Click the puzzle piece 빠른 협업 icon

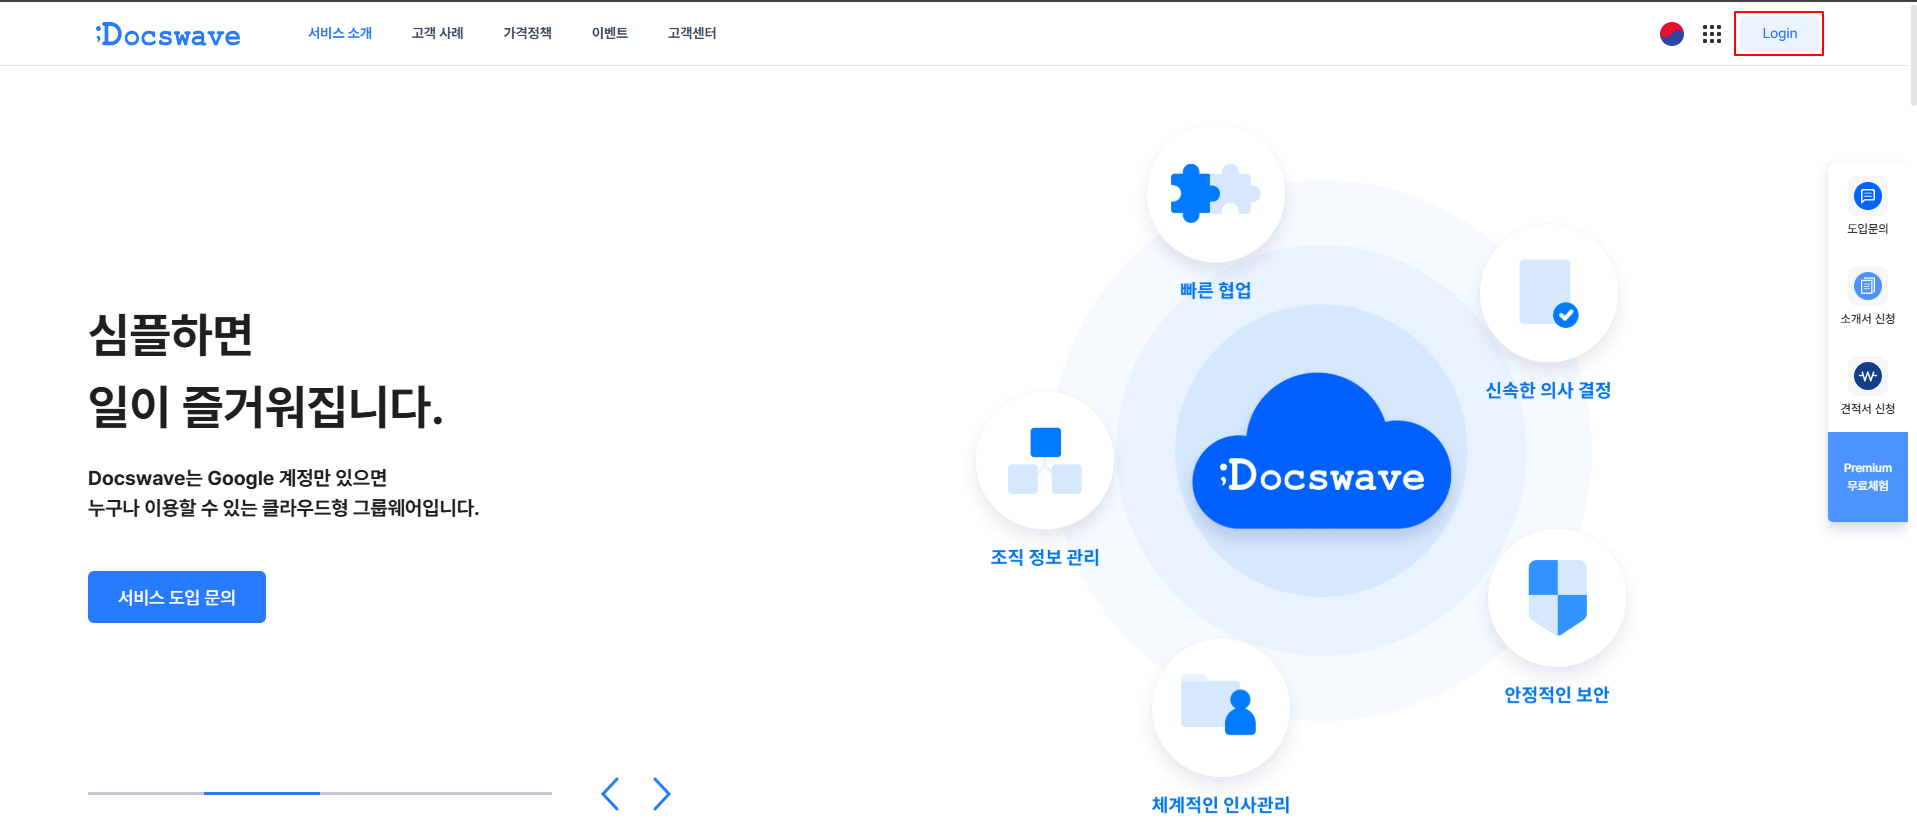(x=1215, y=193)
